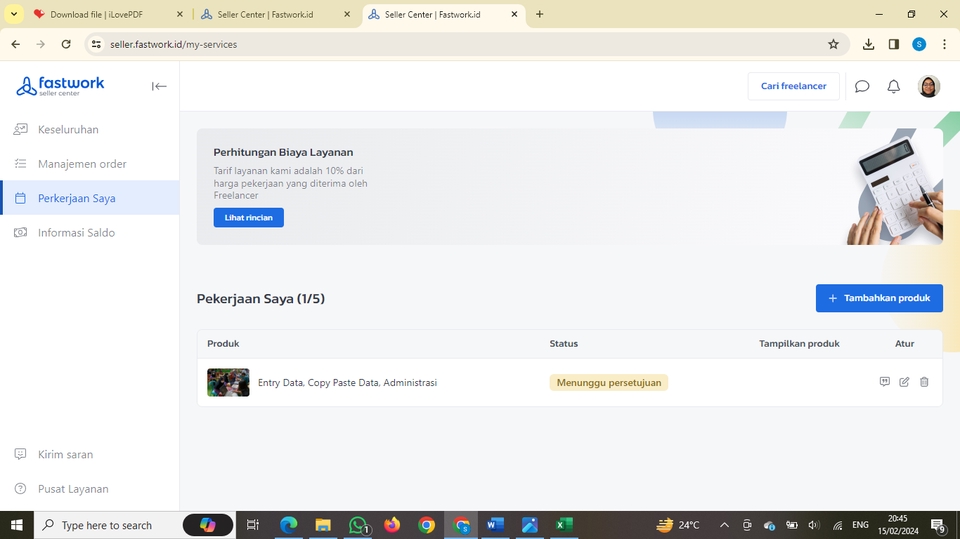
Task: Open Microsoft Word from taskbar
Action: tap(495, 525)
